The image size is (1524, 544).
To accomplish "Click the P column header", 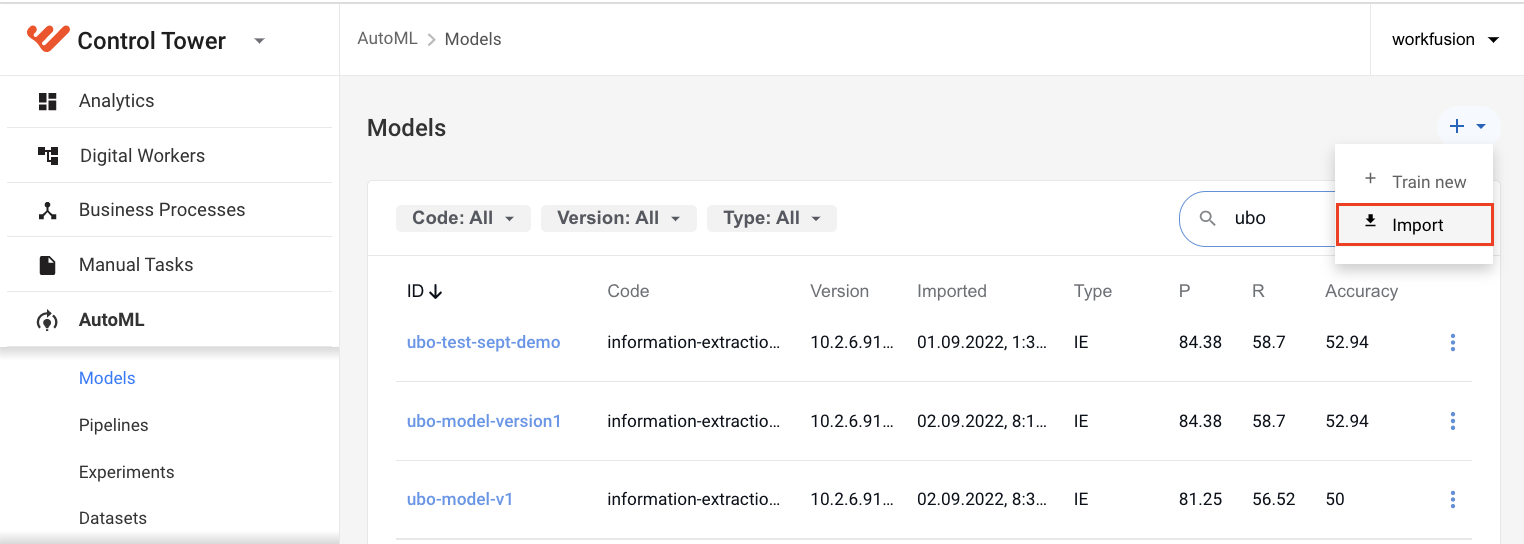I will [x=1184, y=291].
